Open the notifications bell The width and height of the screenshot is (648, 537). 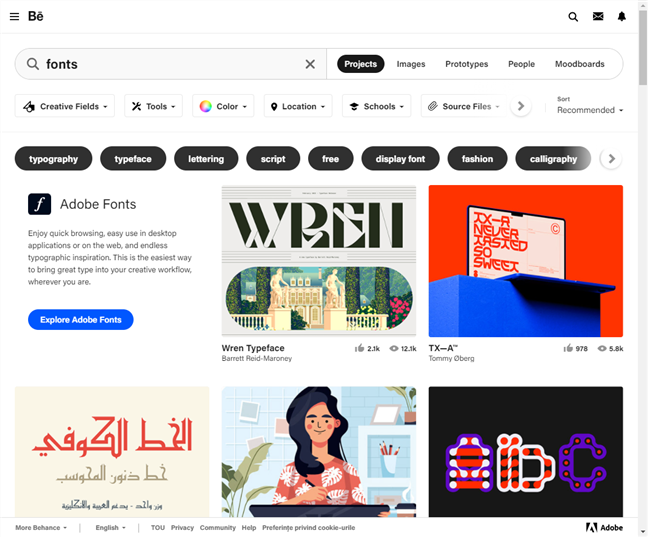622,16
